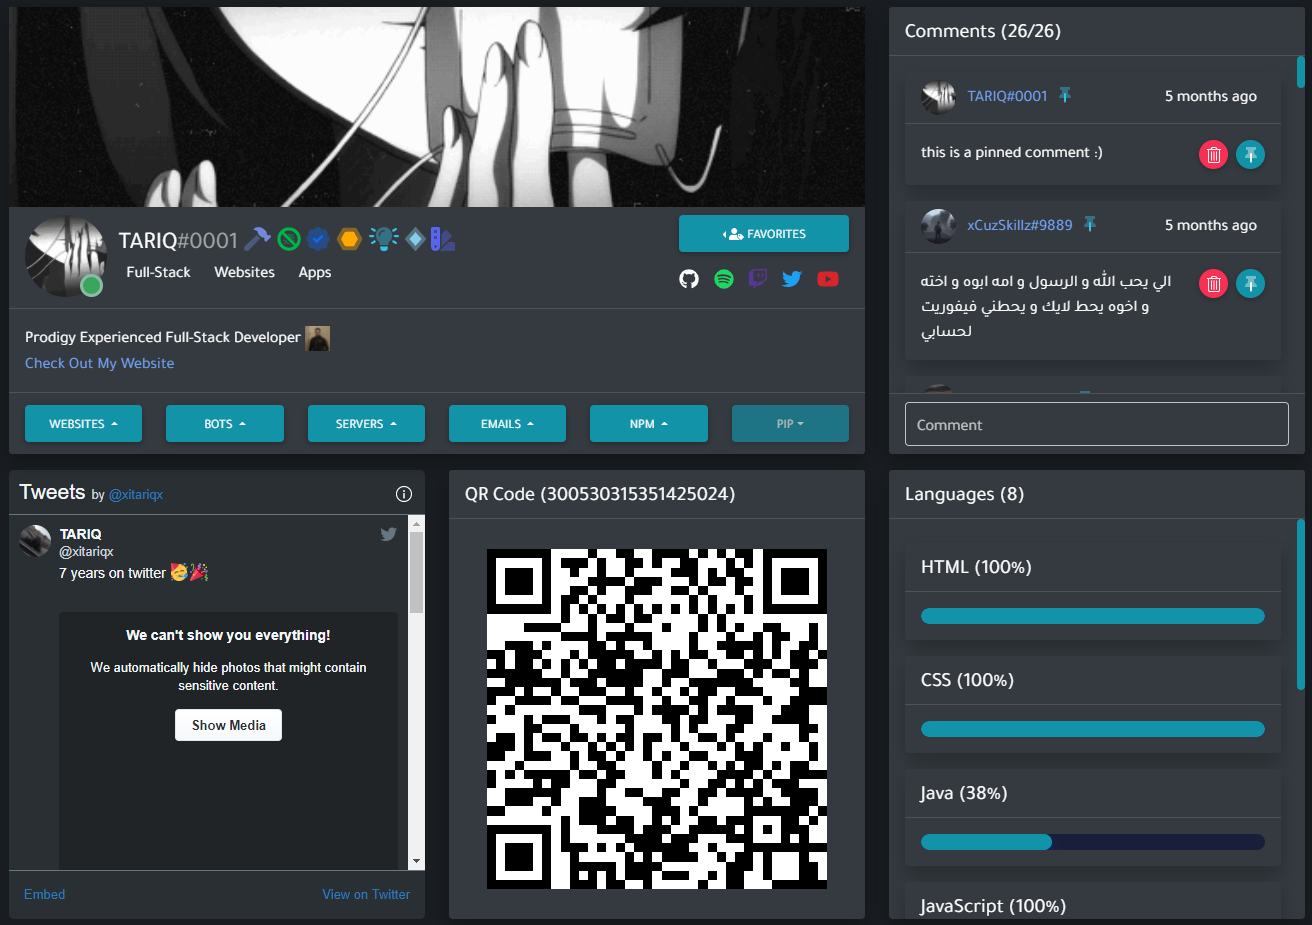1312x925 pixels.
Task: Click the pin icon next to TARIQ#0001 in comments
Action: tap(1065, 95)
